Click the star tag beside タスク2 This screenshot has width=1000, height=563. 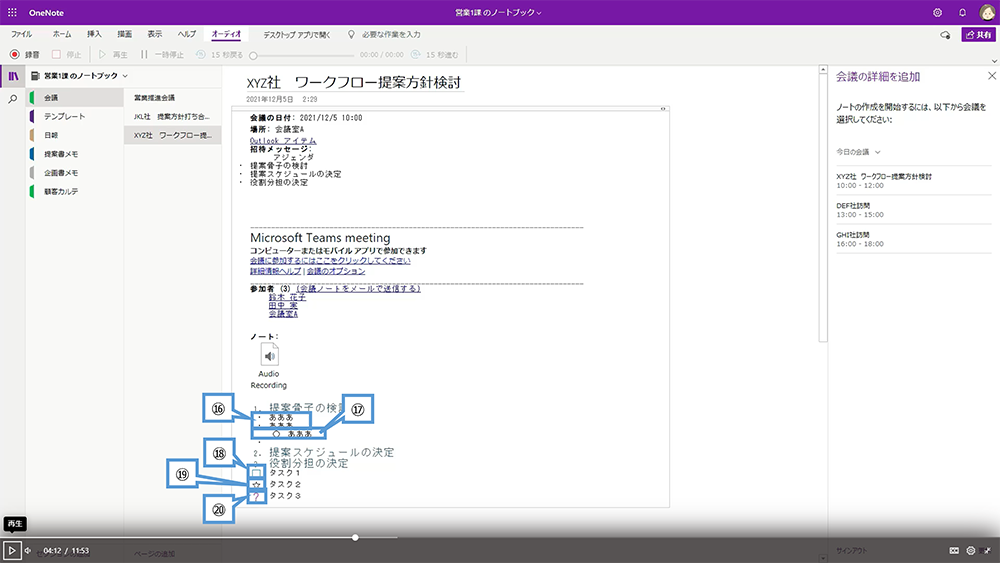point(256,485)
